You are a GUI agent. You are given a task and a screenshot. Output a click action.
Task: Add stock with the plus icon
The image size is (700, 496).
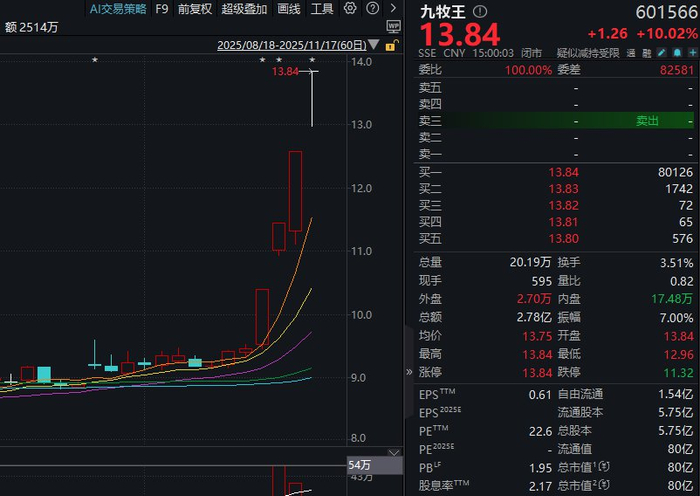692,53
